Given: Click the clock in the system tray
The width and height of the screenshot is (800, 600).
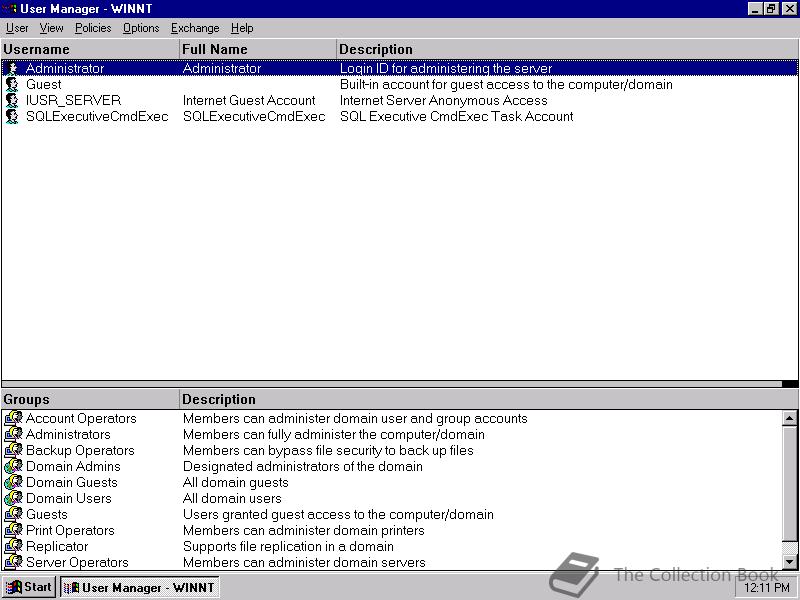Looking at the screenshot, I should (x=766, y=587).
